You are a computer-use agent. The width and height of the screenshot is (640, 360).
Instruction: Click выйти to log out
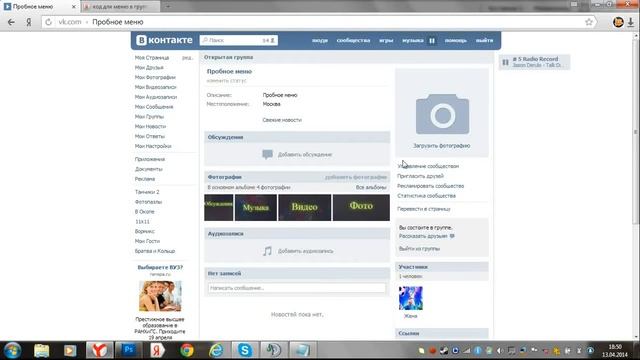click(484, 40)
